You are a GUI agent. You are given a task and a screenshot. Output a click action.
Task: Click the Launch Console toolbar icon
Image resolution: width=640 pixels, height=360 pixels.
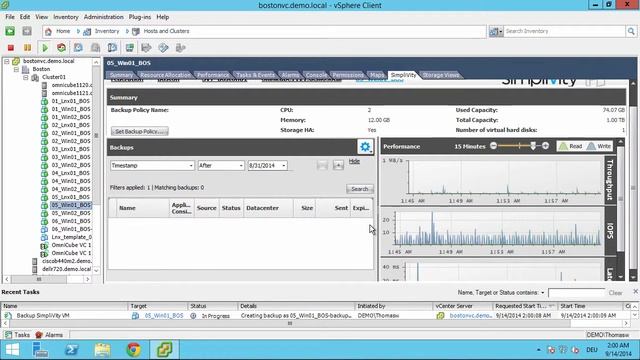coord(129,48)
